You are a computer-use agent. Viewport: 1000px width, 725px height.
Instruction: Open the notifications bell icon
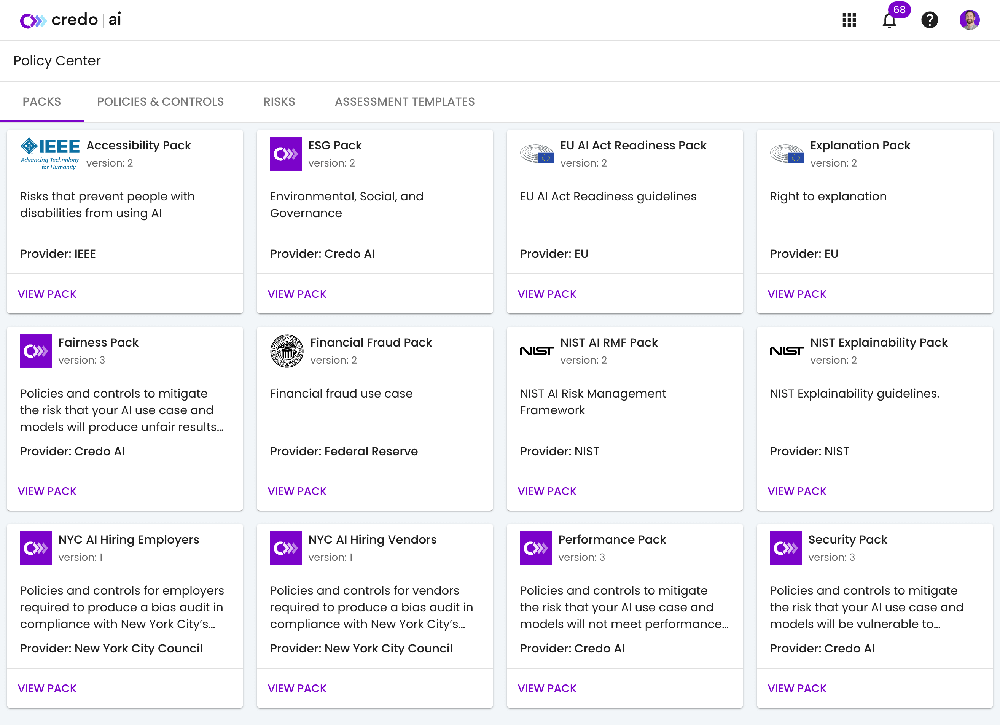[889, 20]
